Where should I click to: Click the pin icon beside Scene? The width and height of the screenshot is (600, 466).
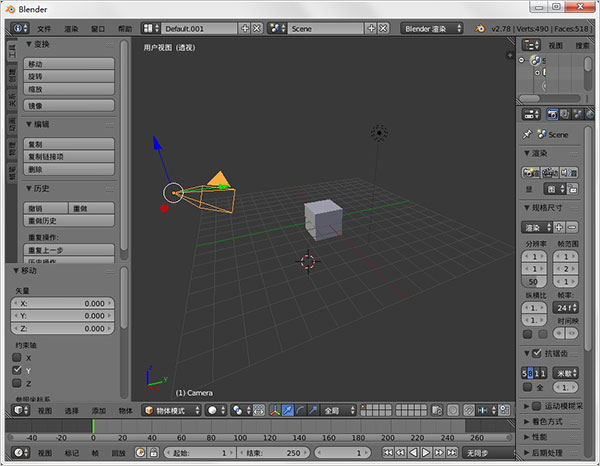(528, 134)
